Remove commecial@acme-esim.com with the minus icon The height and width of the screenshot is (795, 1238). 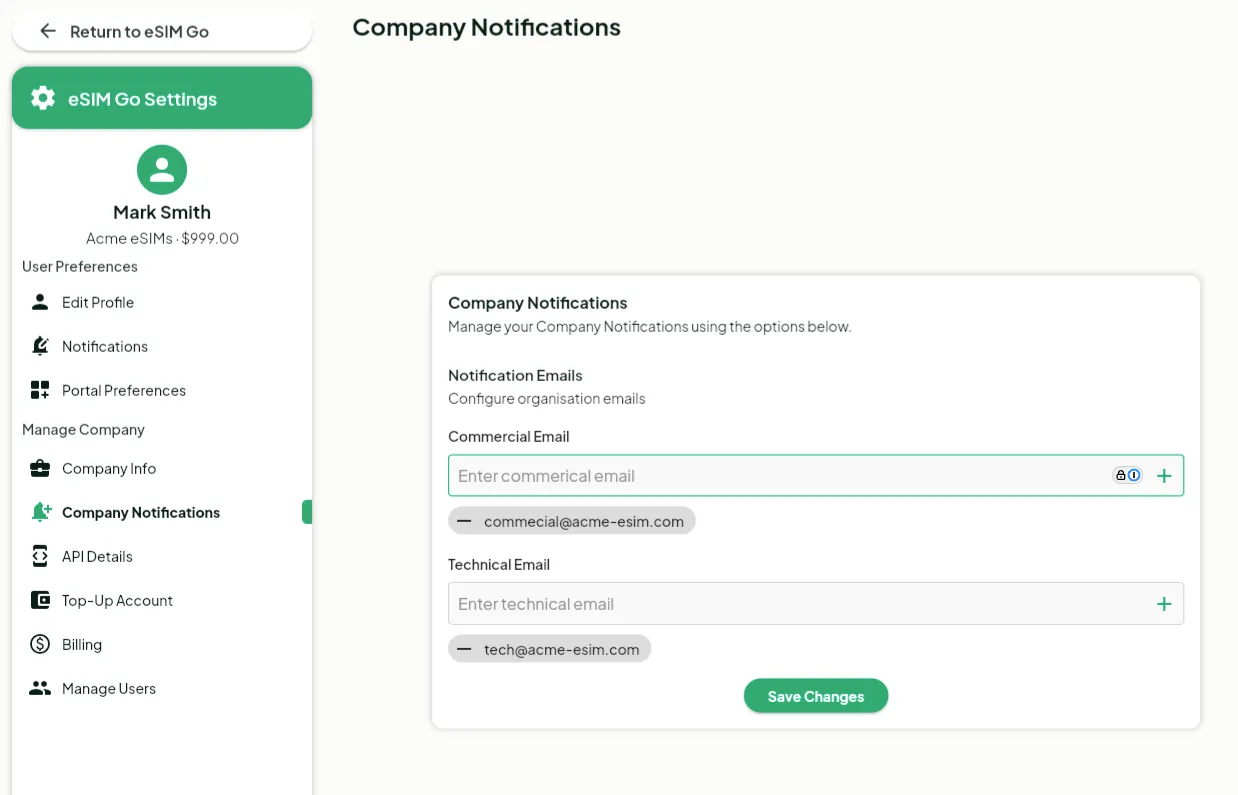(x=464, y=521)
